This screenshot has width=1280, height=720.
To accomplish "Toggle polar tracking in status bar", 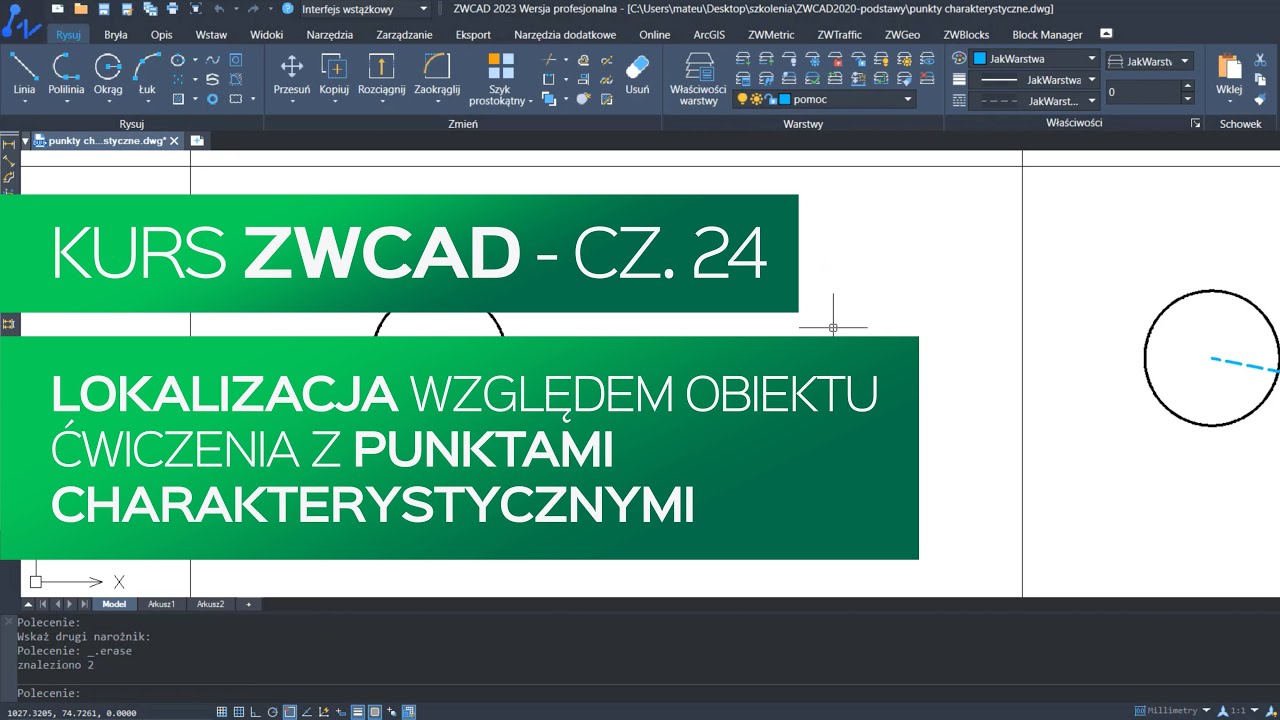I will click(x=272, y=712).
